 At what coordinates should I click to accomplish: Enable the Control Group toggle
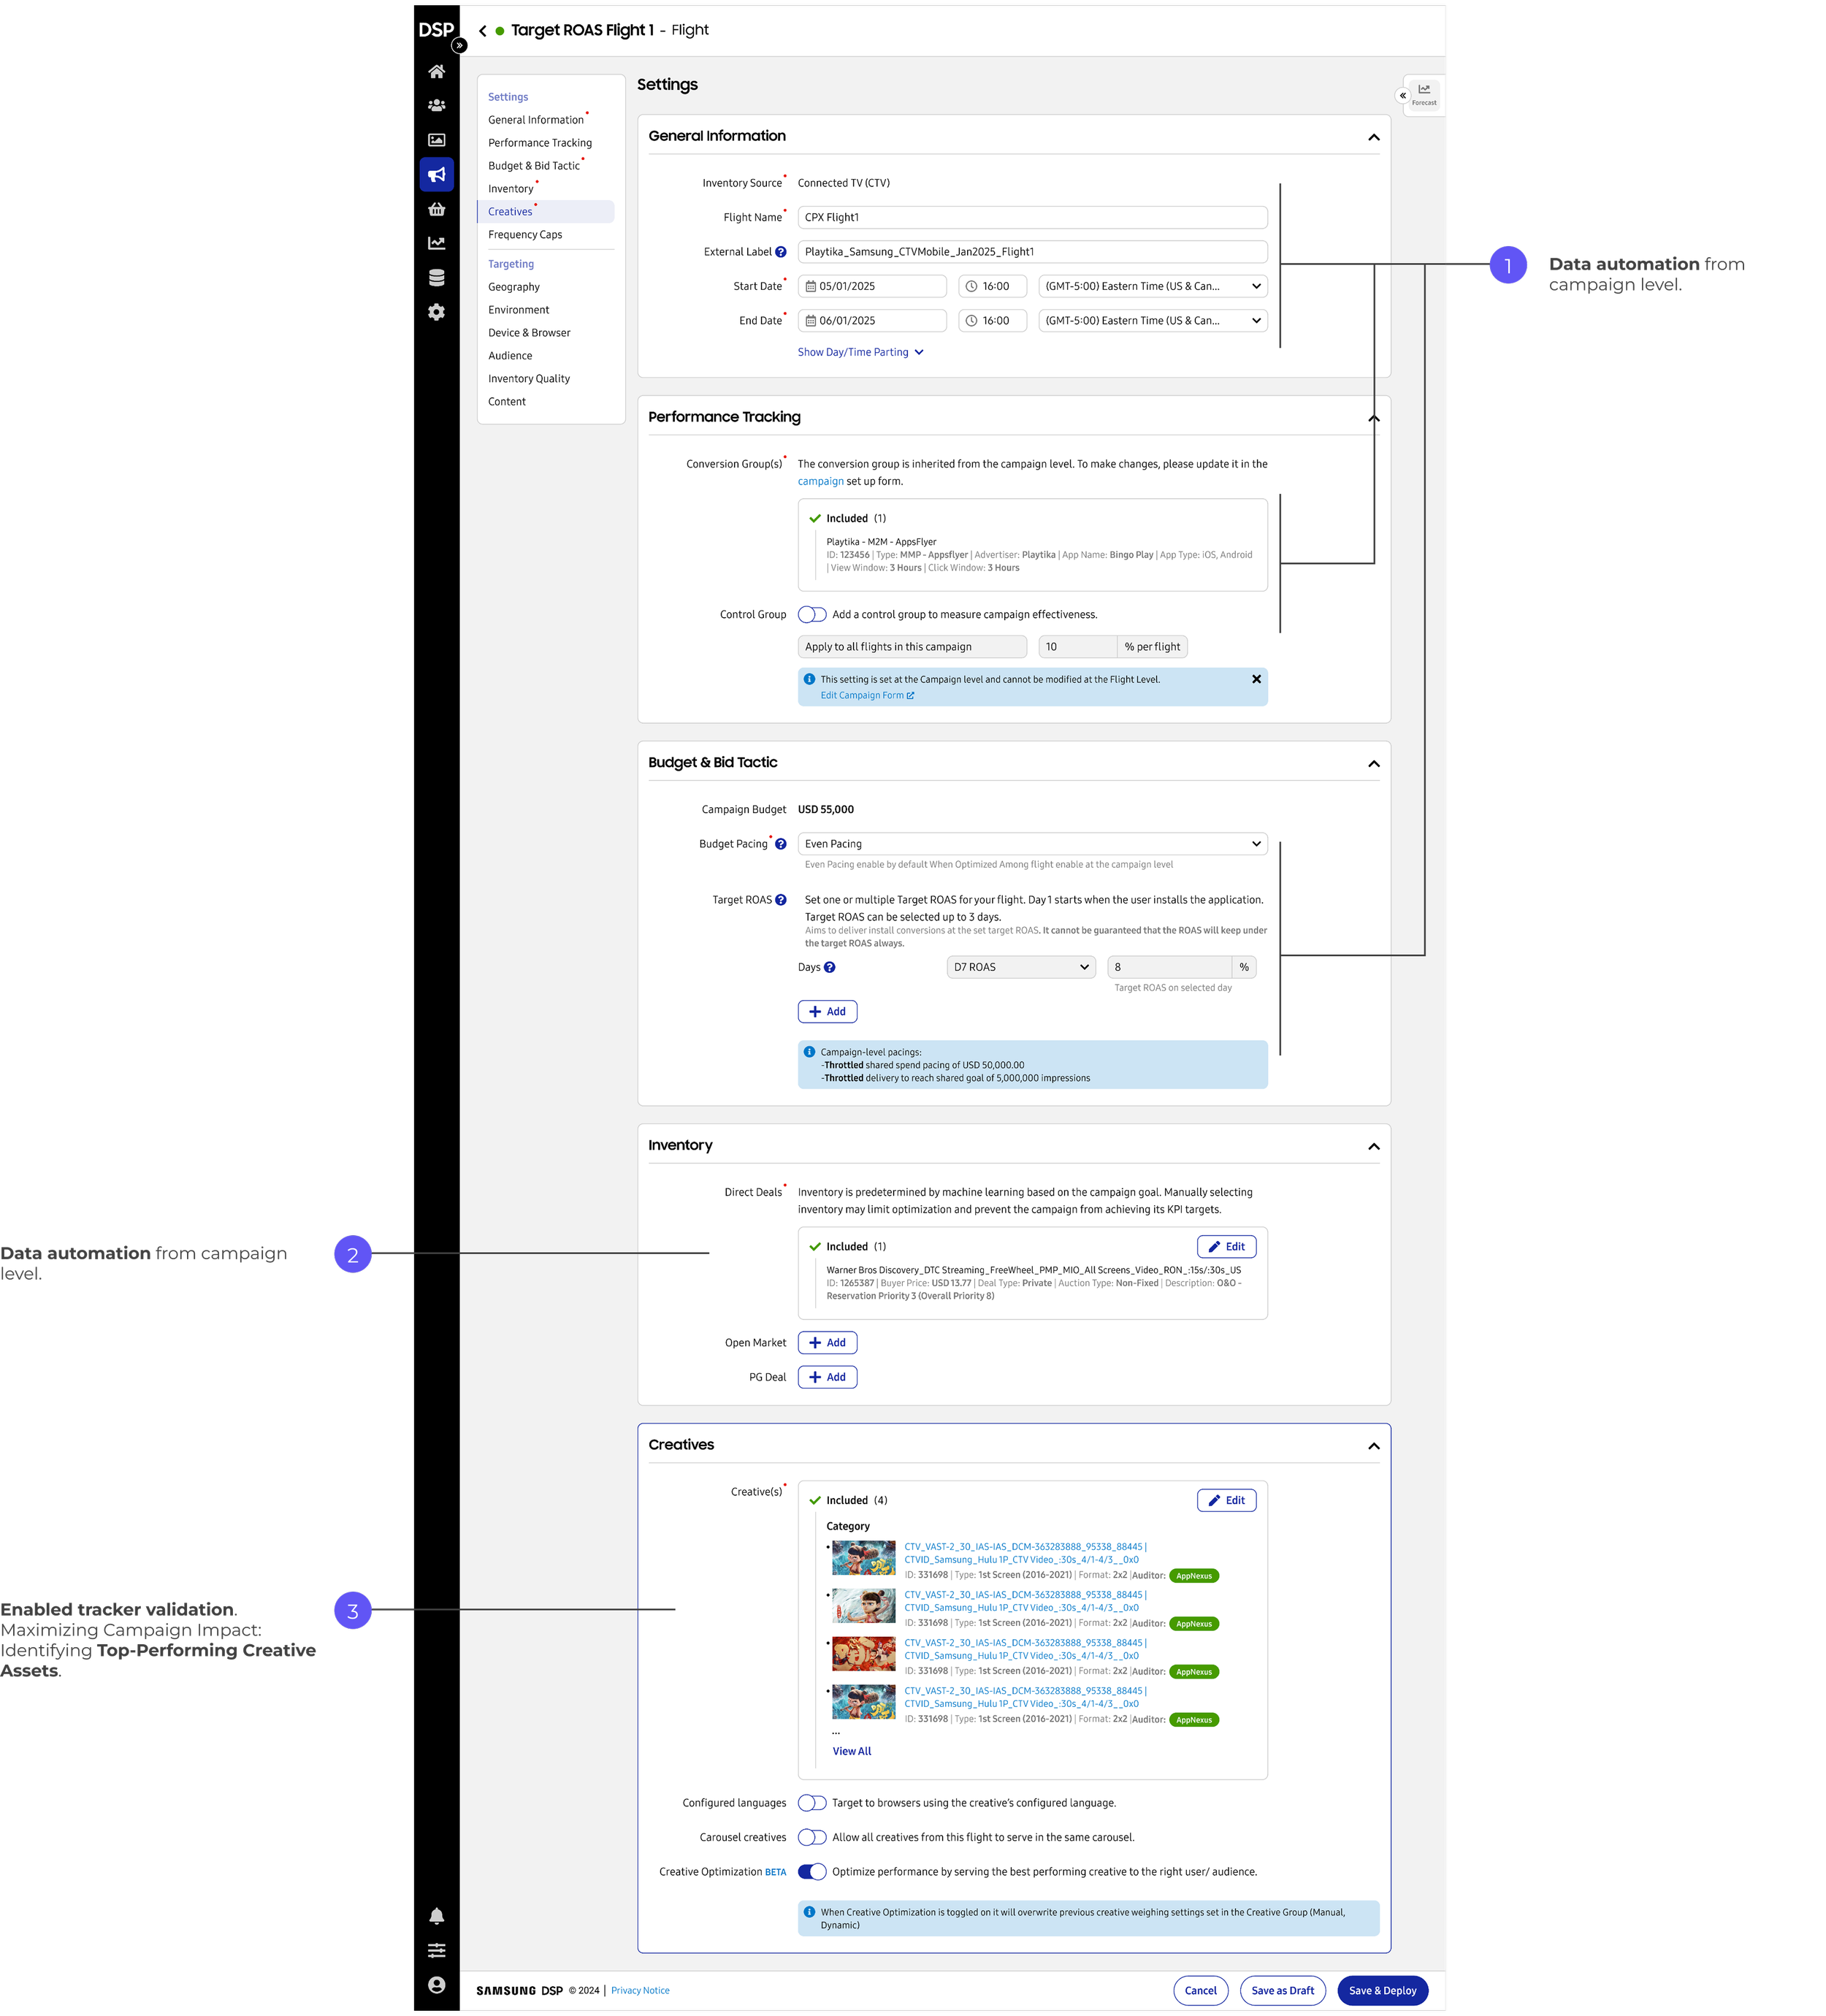coord(812,614)
